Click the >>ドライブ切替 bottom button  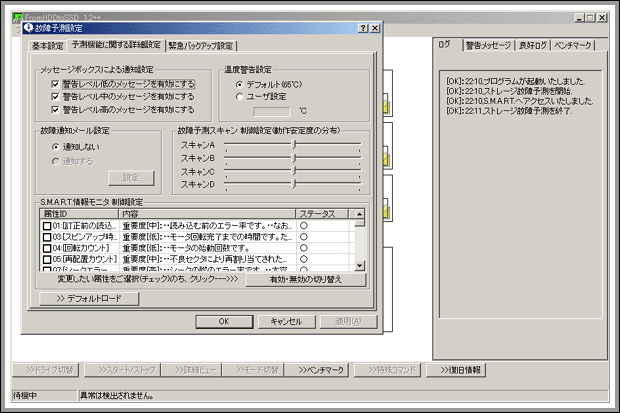[x=46, y=370]
